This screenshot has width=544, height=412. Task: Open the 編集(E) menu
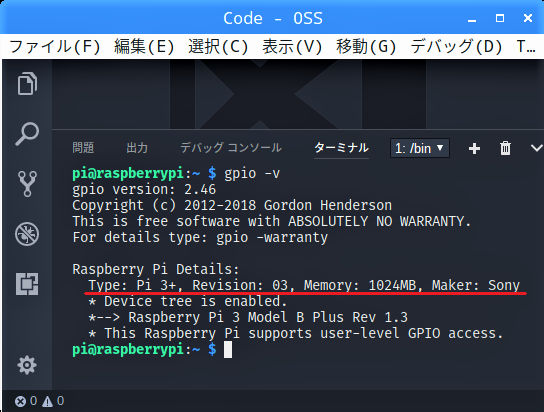tap(144, 46)
